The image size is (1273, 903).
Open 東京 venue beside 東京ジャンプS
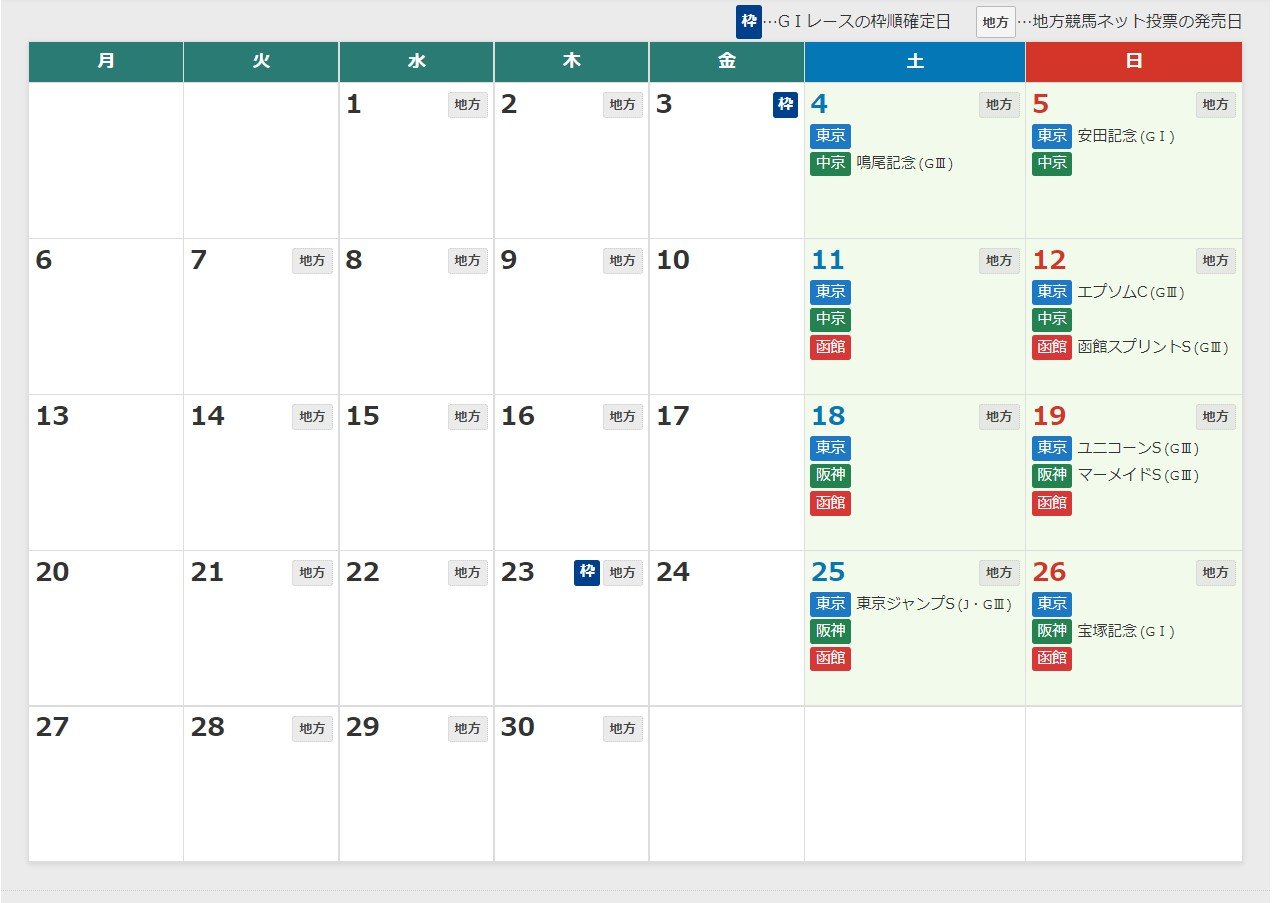(x=831, y=604)
